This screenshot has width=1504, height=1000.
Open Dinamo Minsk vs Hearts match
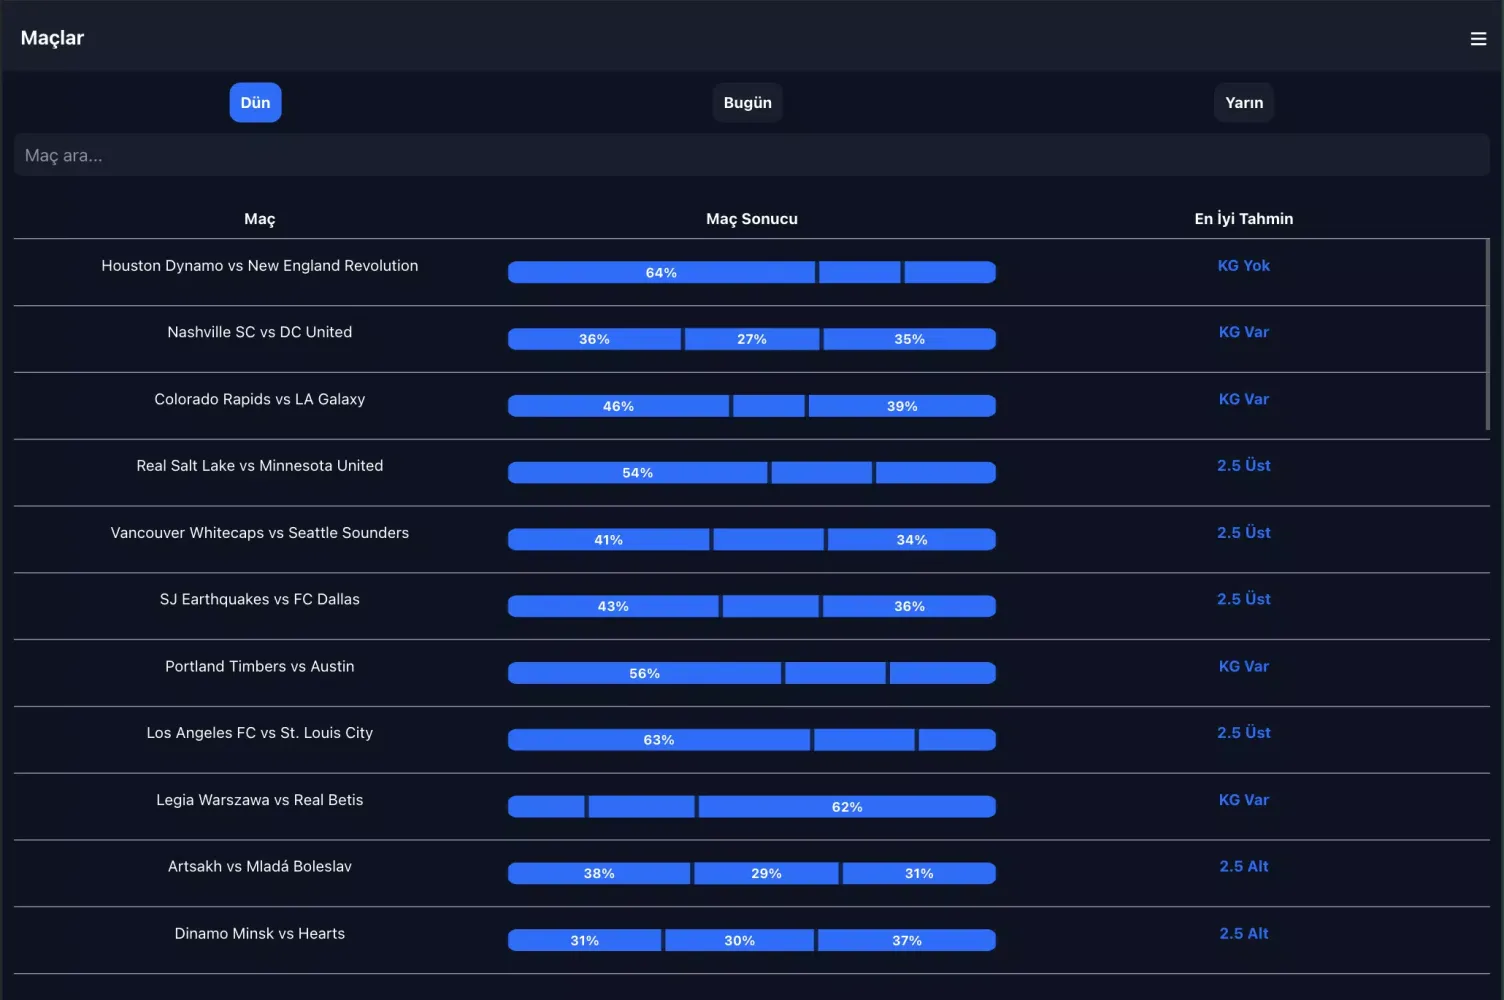click(260, 933)
